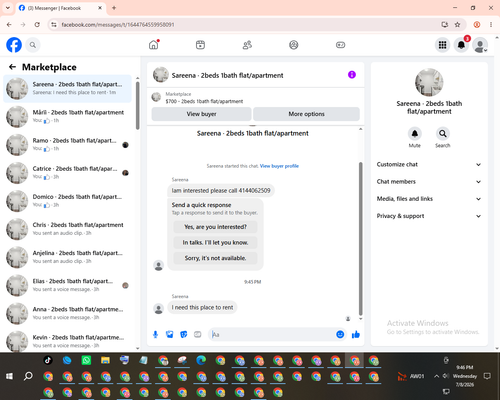Record a voice clip microphone icon
The height and width of the screenshot is (400, 500).
click(155, 334)
